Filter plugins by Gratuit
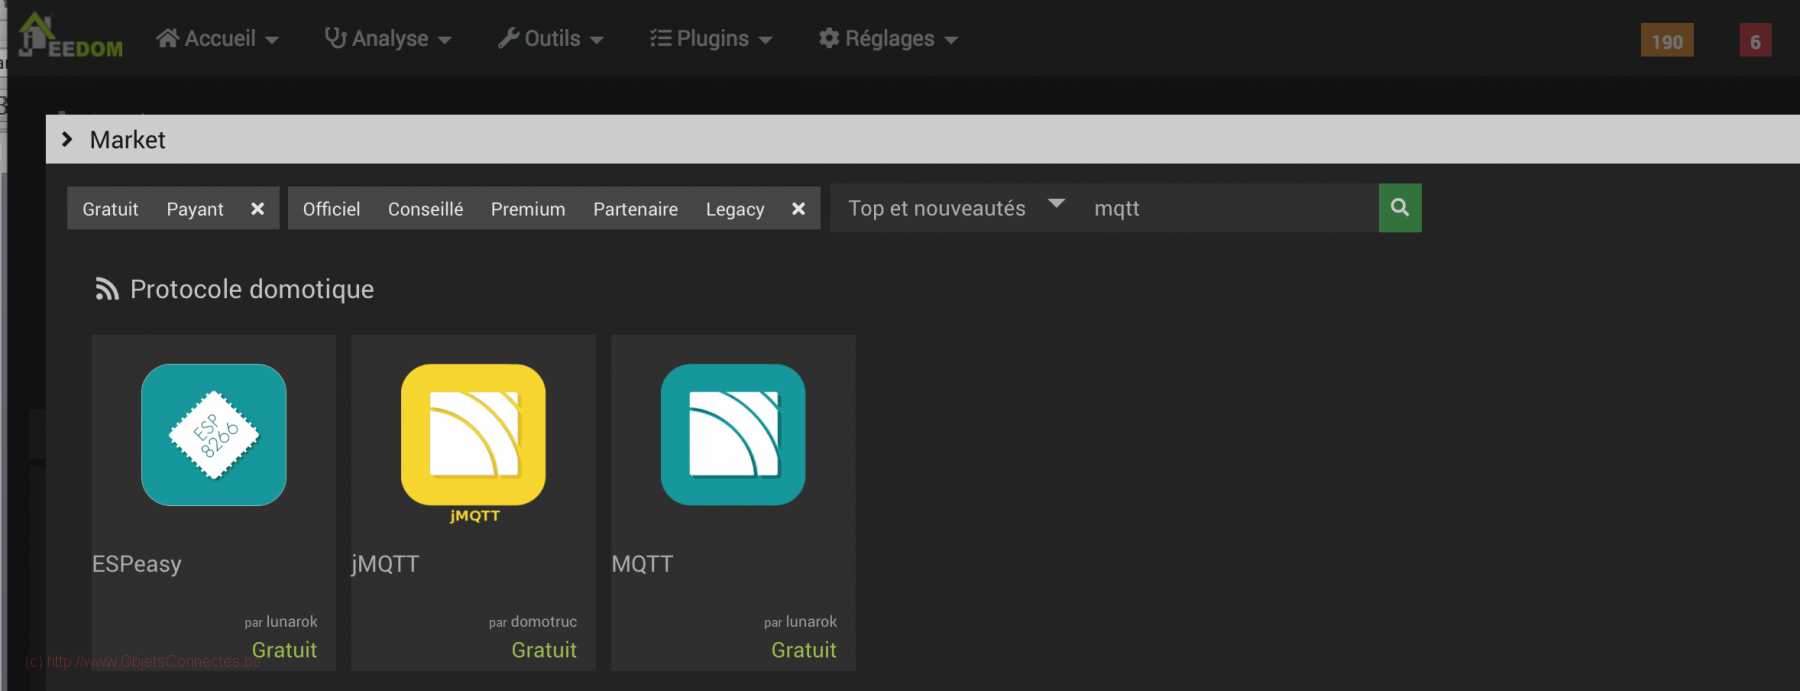Screen dimensions: 1800x691 point(110,209)
